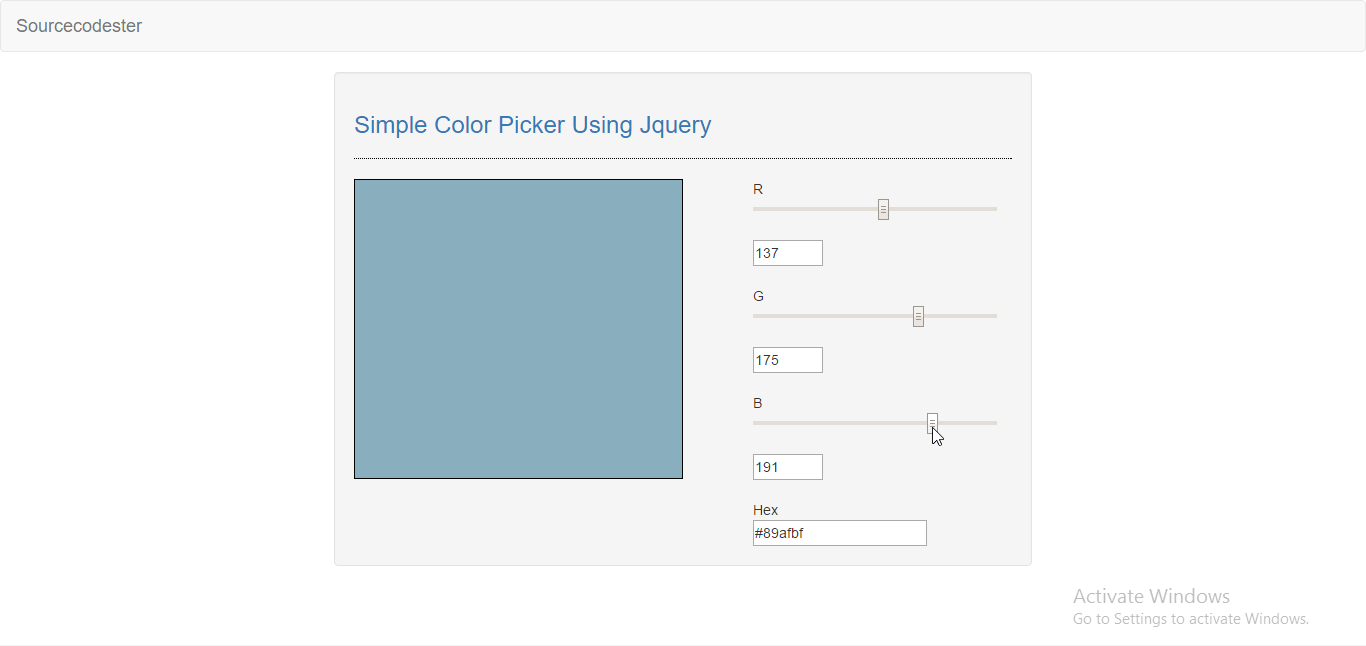
Task: Click the R label above the first slider
Action: click(x=758, y=189)
